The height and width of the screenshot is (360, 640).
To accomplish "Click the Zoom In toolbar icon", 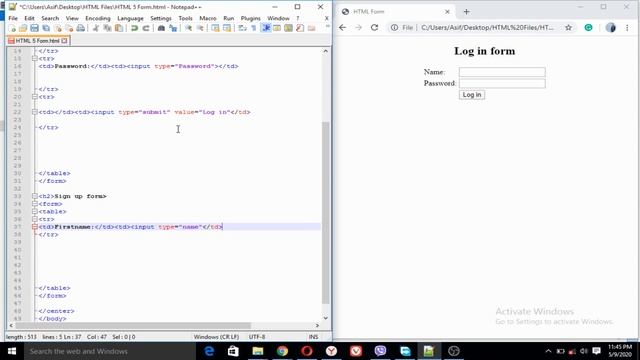I will coord(188,28).
